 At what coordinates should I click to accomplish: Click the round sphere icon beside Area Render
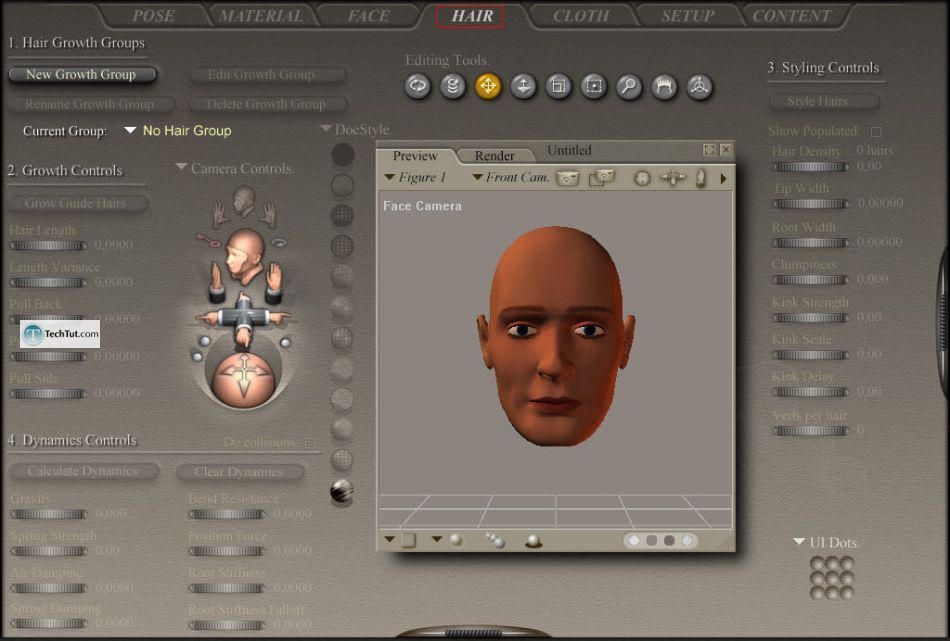[x=642, y=178]
